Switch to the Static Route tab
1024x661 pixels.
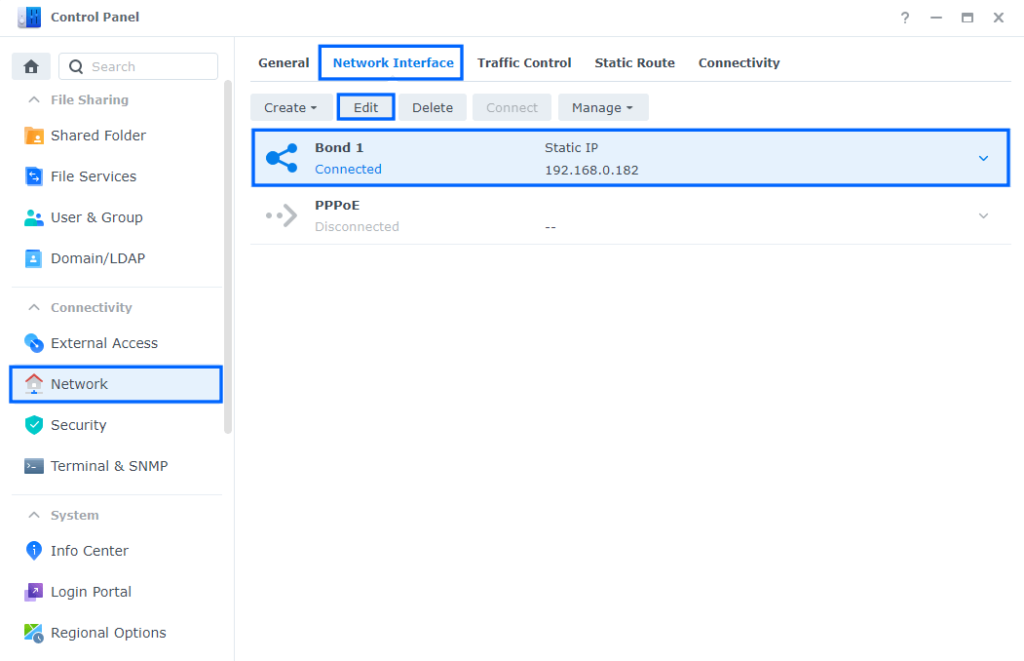(x=634, y=62)
